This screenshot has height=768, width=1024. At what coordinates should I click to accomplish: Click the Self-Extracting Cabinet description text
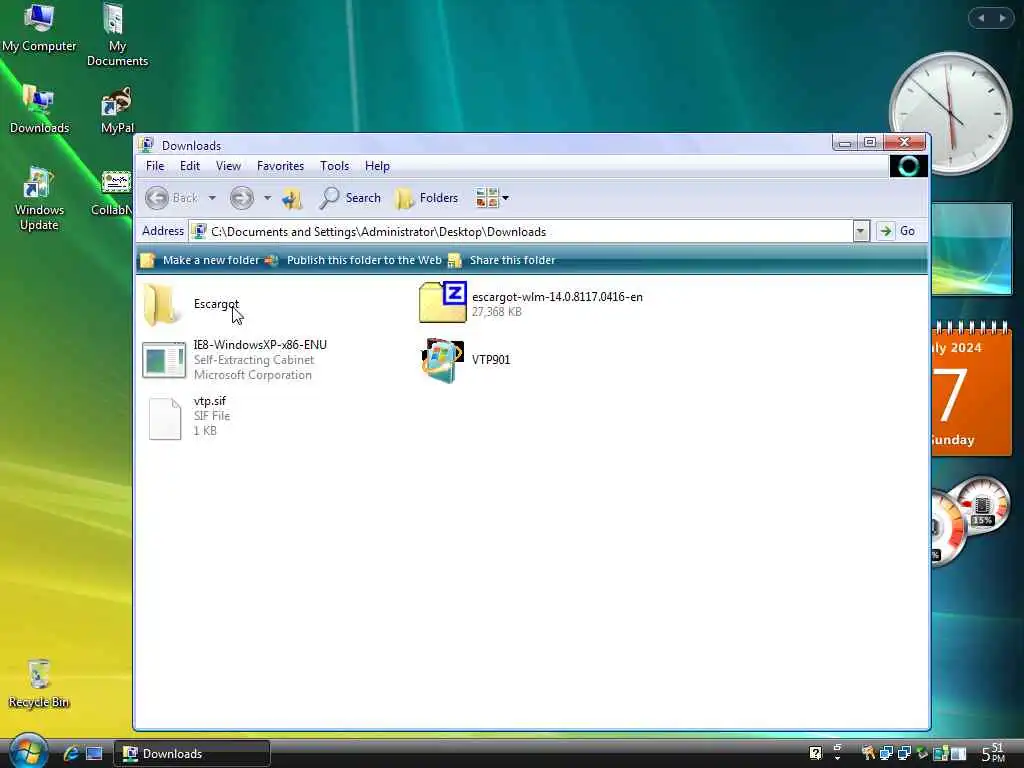253,360
